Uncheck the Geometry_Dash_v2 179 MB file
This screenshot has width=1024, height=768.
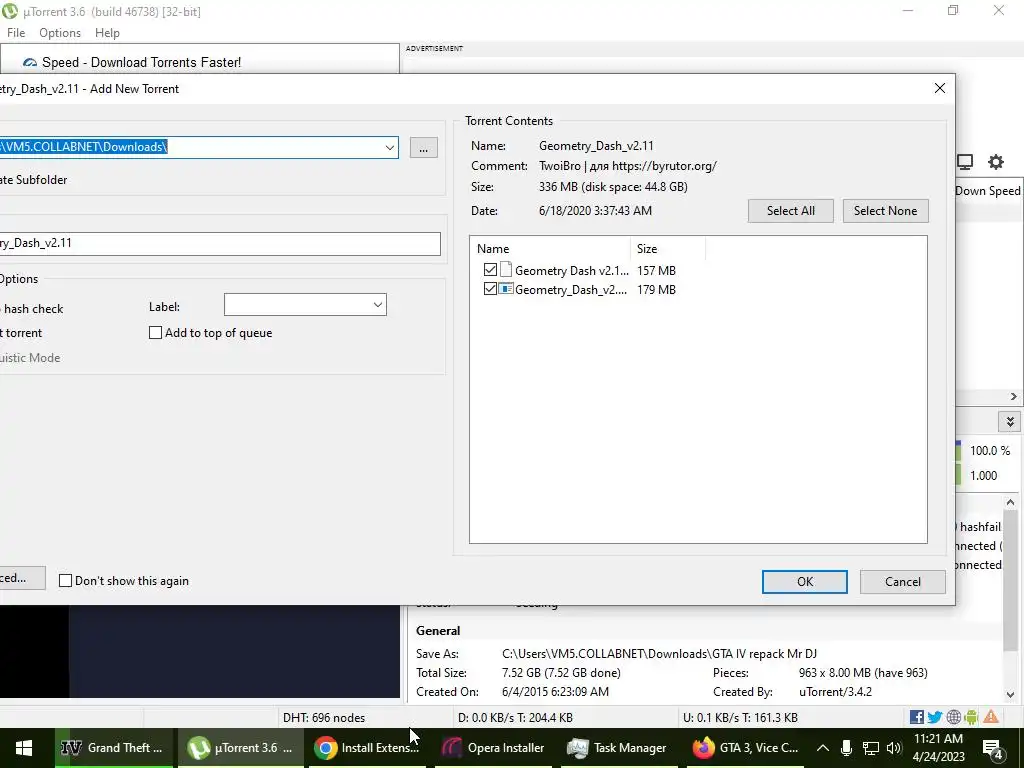click(490, 289)
